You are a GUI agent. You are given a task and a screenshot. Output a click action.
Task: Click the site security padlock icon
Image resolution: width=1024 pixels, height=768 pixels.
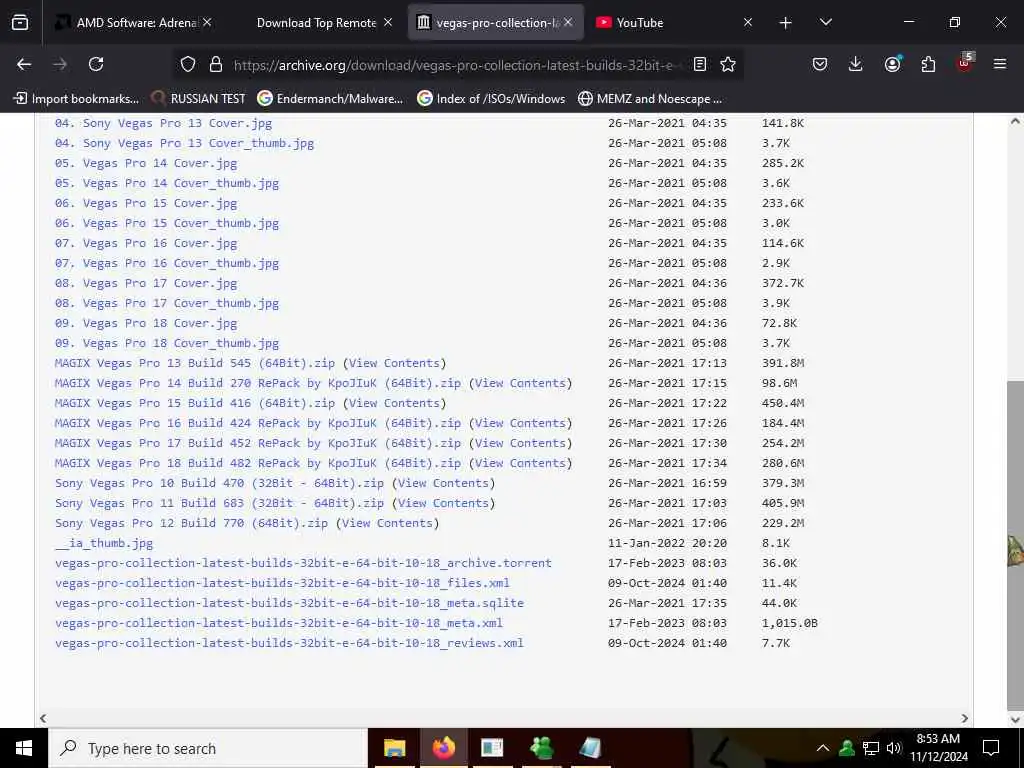tap(216, 64)
